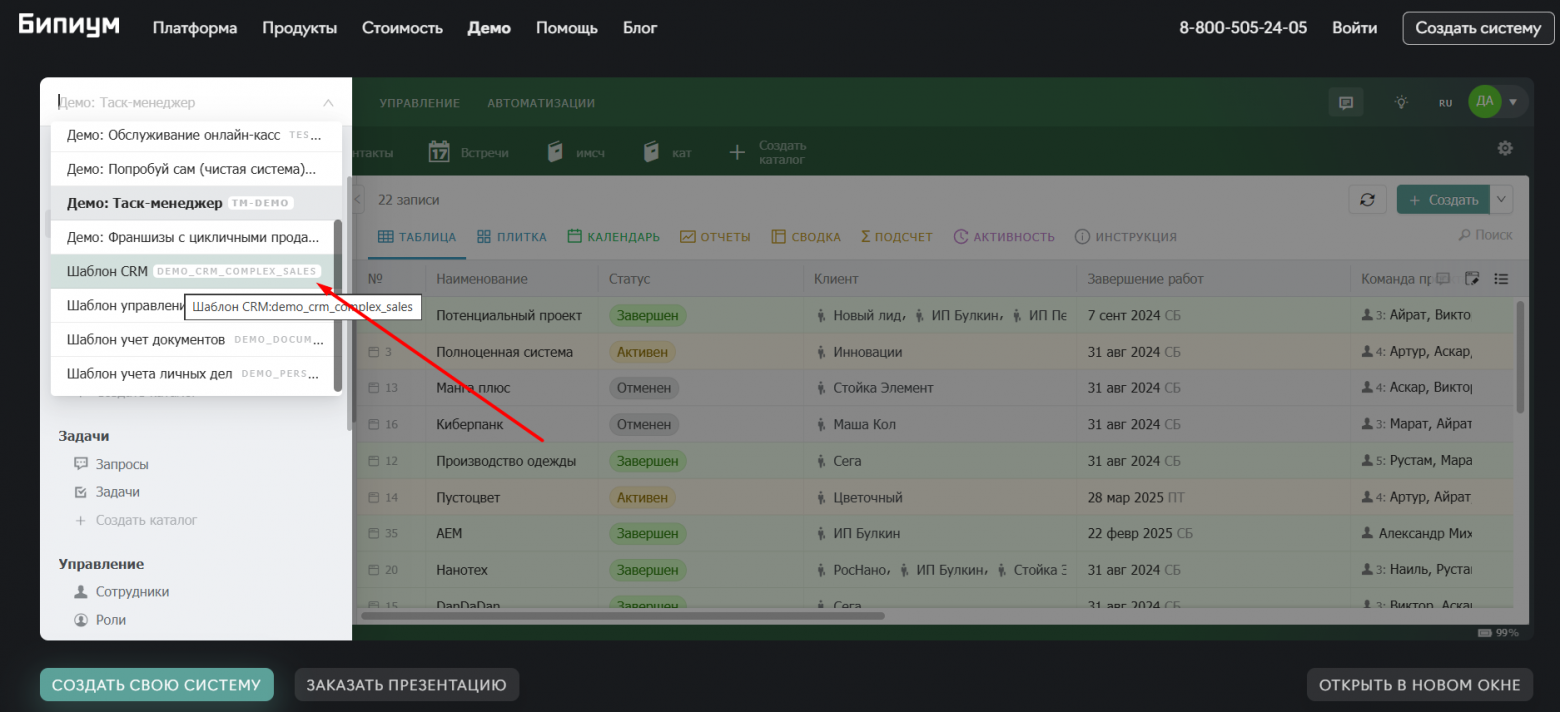
Task: Click Заказать презентацию button
Action: pos(407,685)
